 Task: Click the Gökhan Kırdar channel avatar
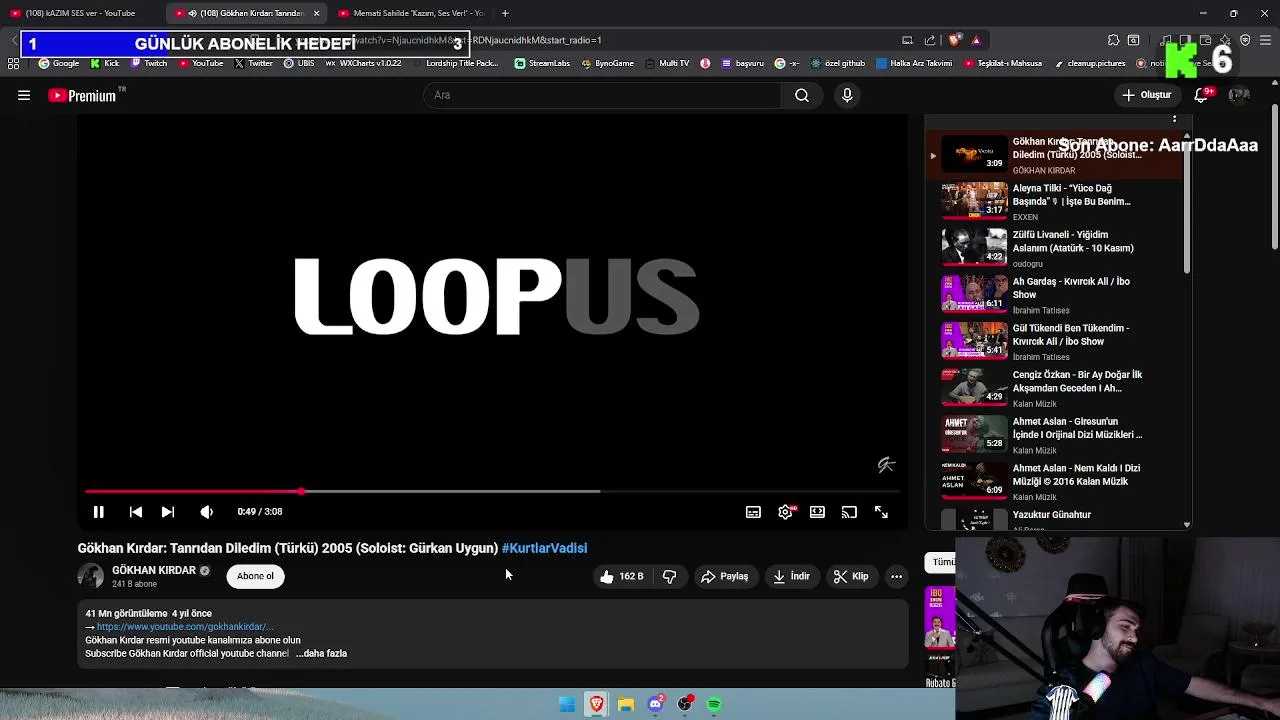91,576
